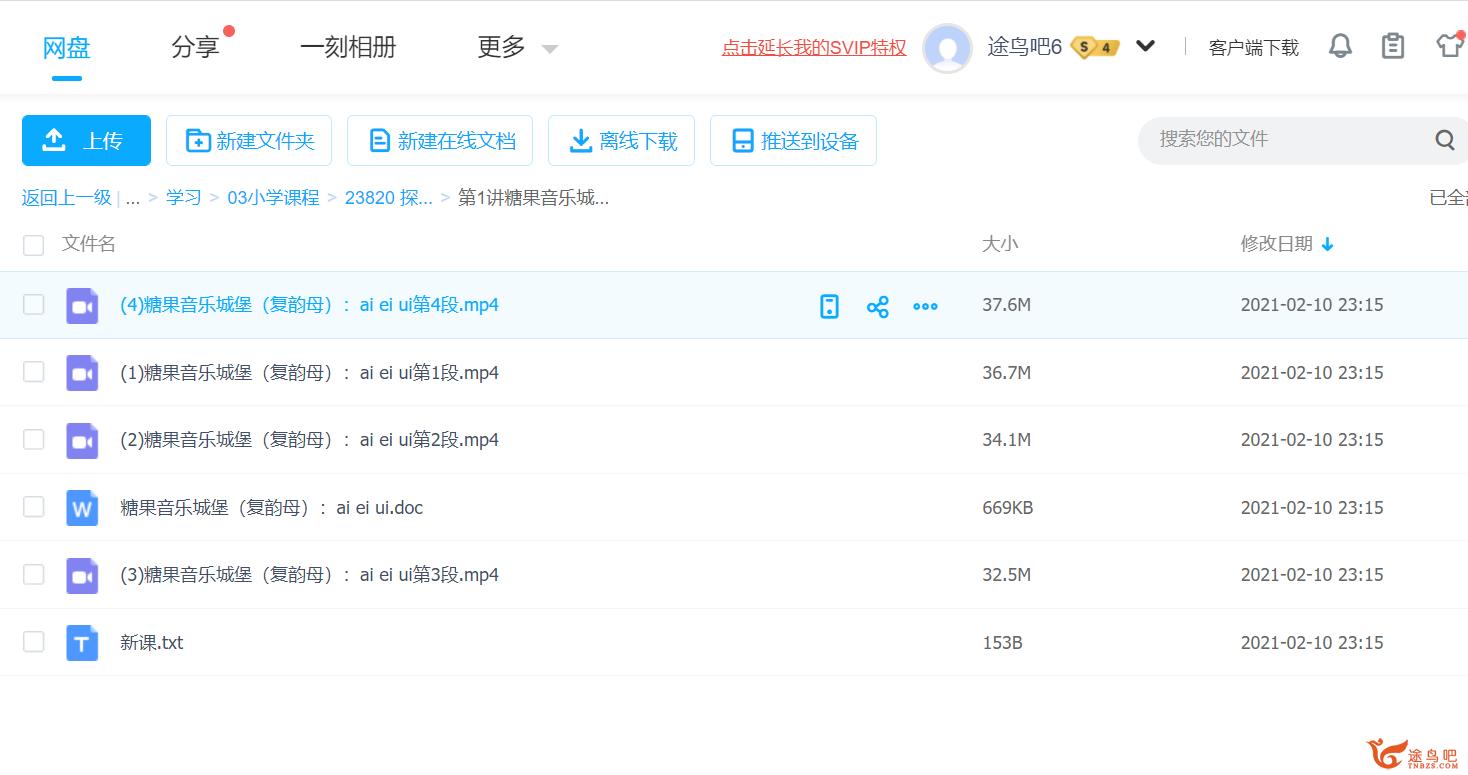Expand the 更多 dropdown menu
Image resolution: width=1468 pixels, height=775 pixels.
point(549,48)
